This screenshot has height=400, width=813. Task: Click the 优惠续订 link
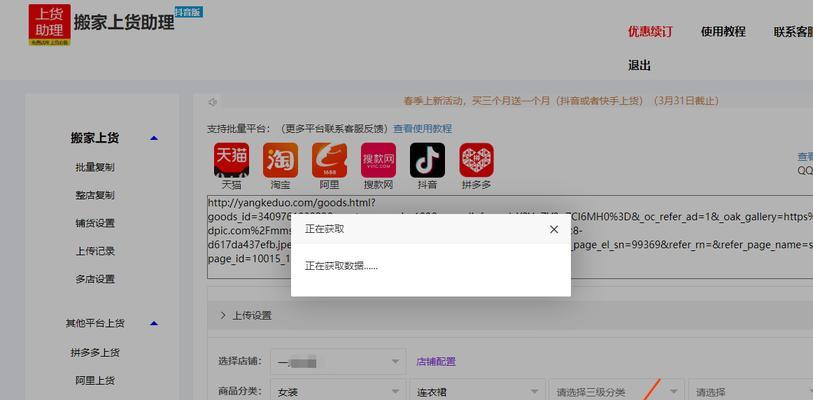[650, 32]
